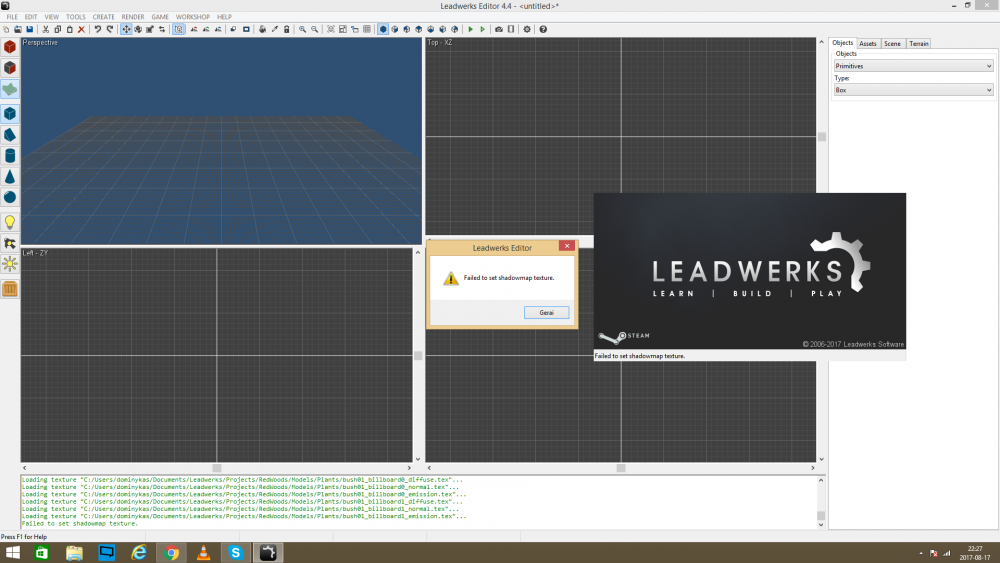This screenshot has width=1000, height=563.
Task: Select the sphere primitive tool
Action: point(10,197)
